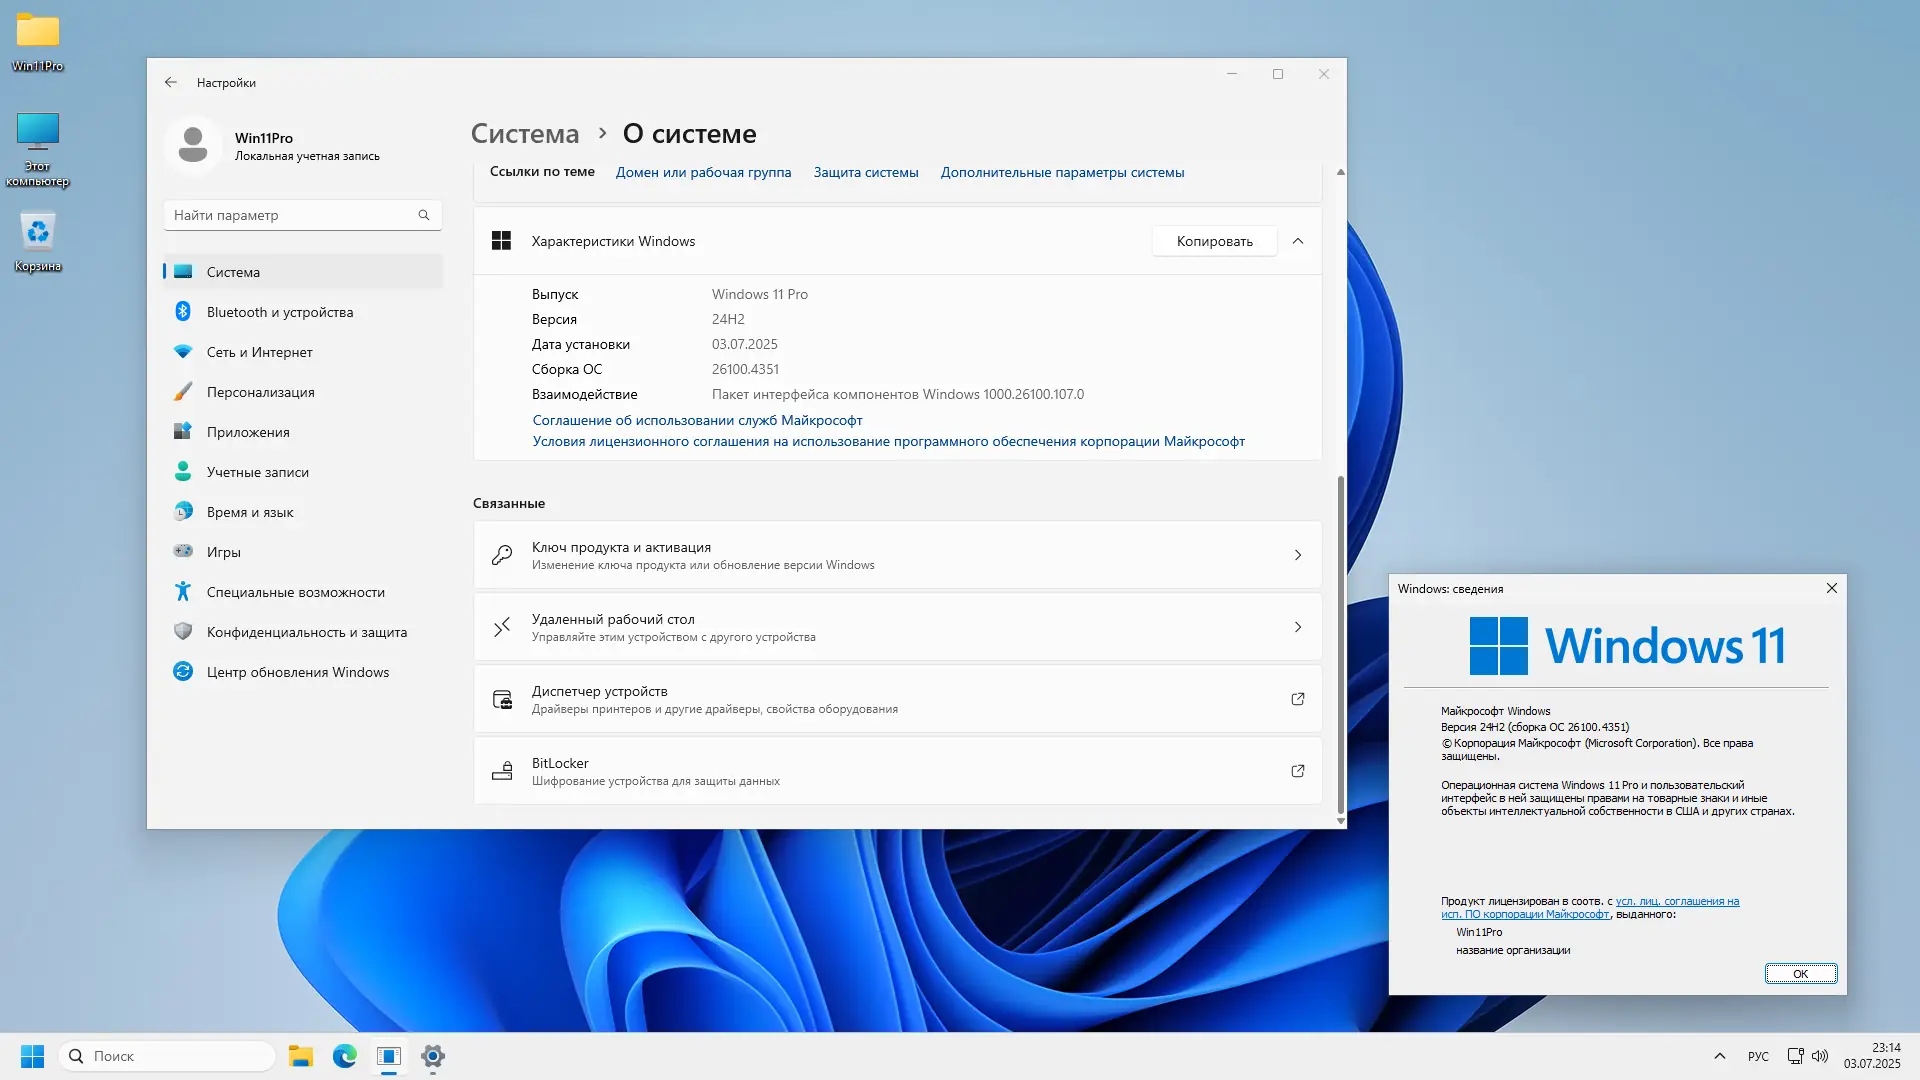Click the accessibility figure icon
This screenshot has width=1920, height=1080.
coord(183,592)
